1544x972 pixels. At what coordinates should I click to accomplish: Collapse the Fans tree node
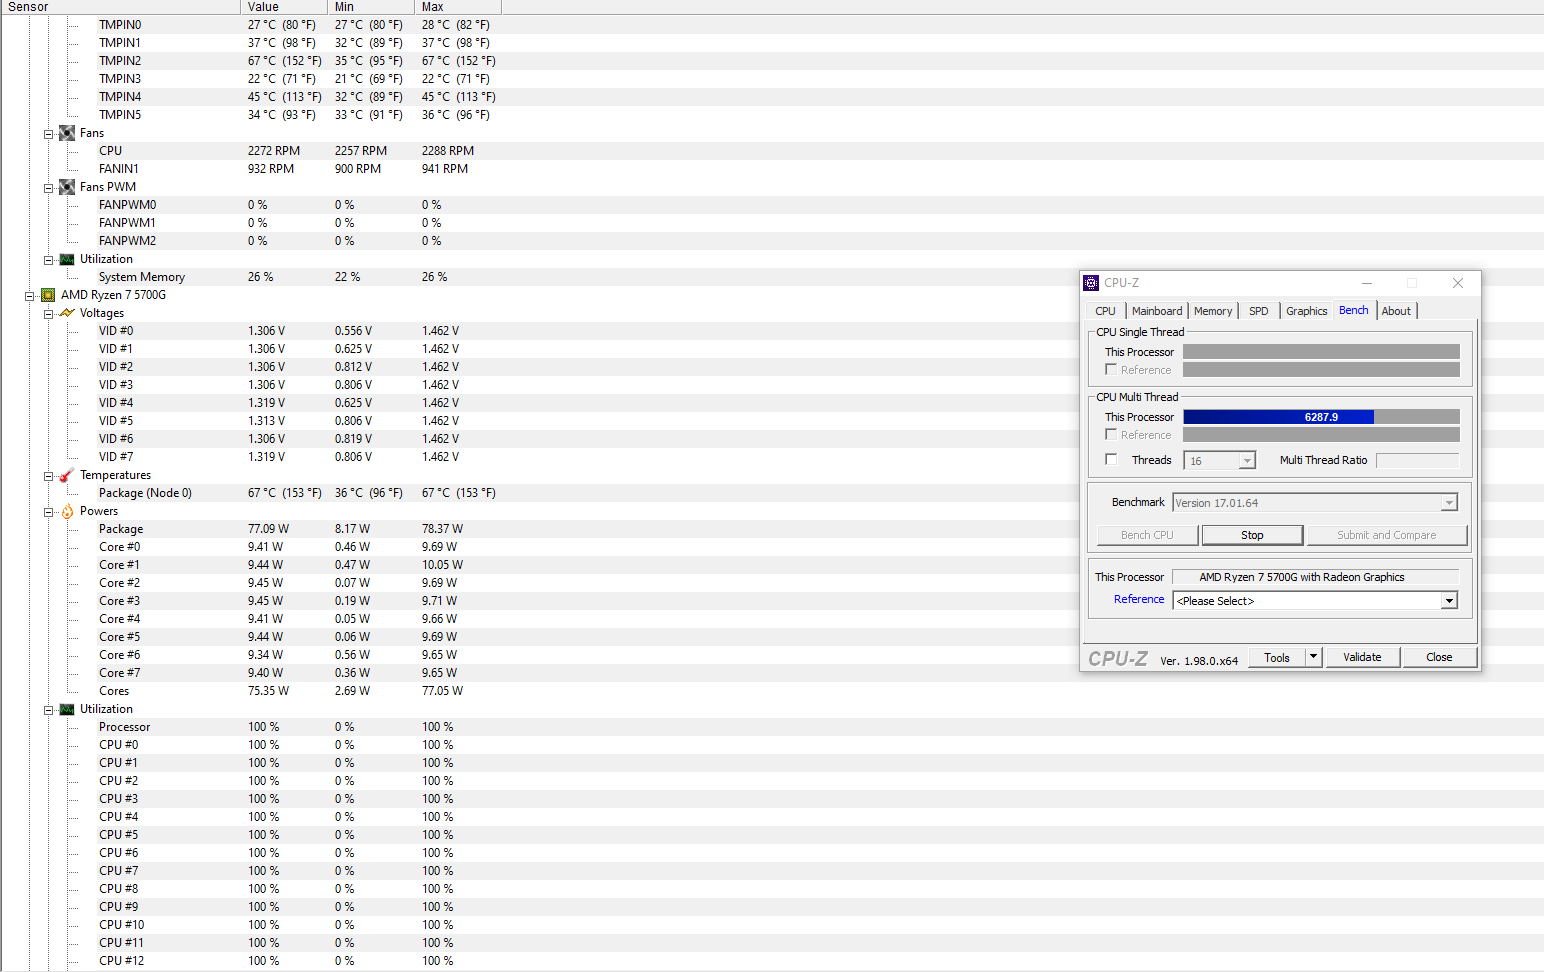tap(48, 134)
